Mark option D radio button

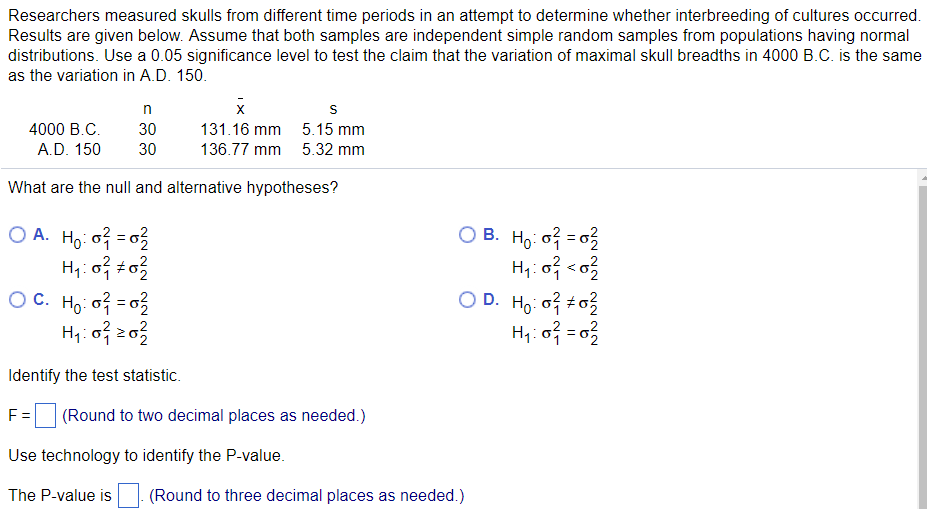click(x=467, y=300)
